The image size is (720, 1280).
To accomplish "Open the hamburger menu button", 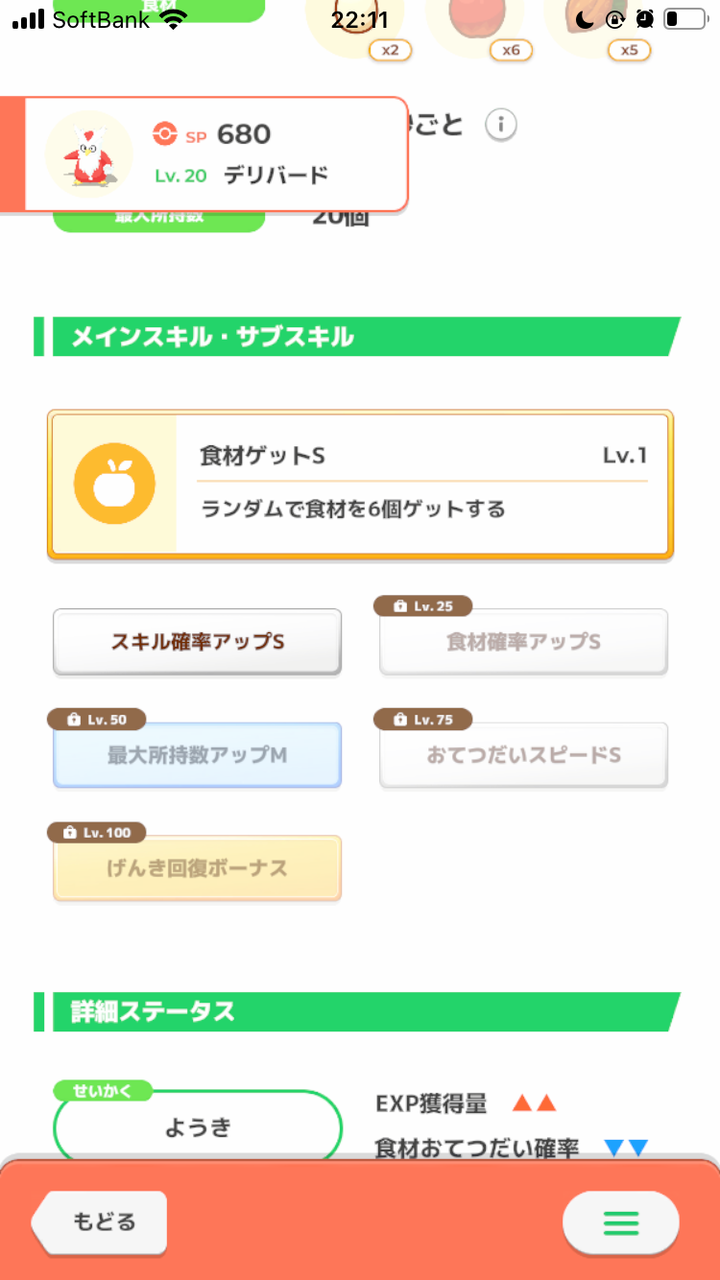I will click(x=620, y=1222).
